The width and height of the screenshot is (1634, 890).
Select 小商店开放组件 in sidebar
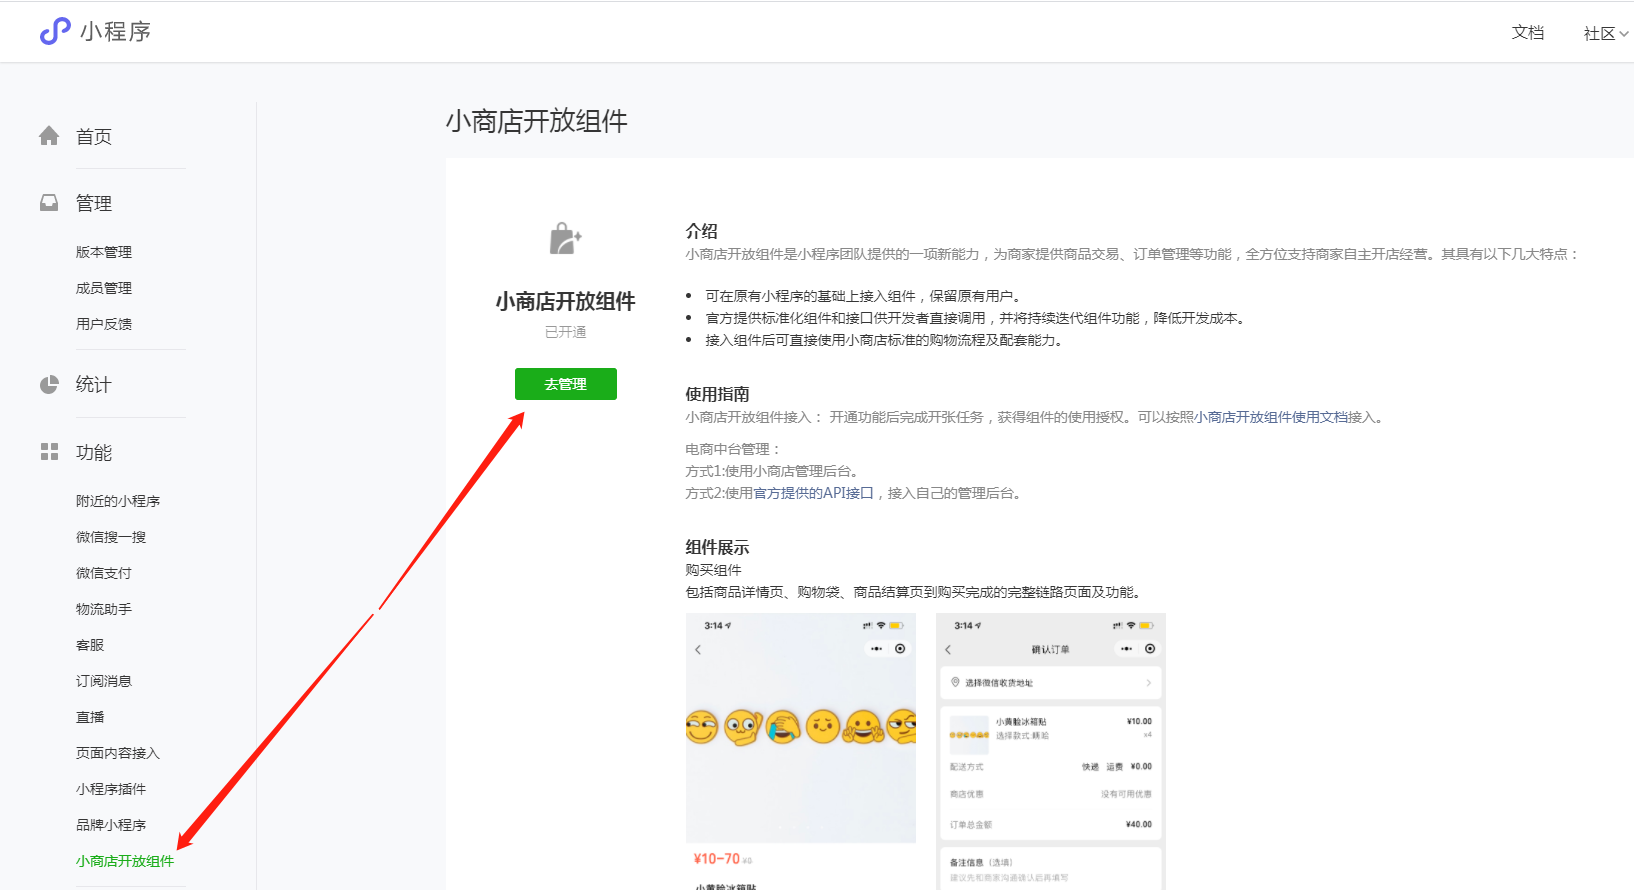pyautogui.click(x=125, y=861)
